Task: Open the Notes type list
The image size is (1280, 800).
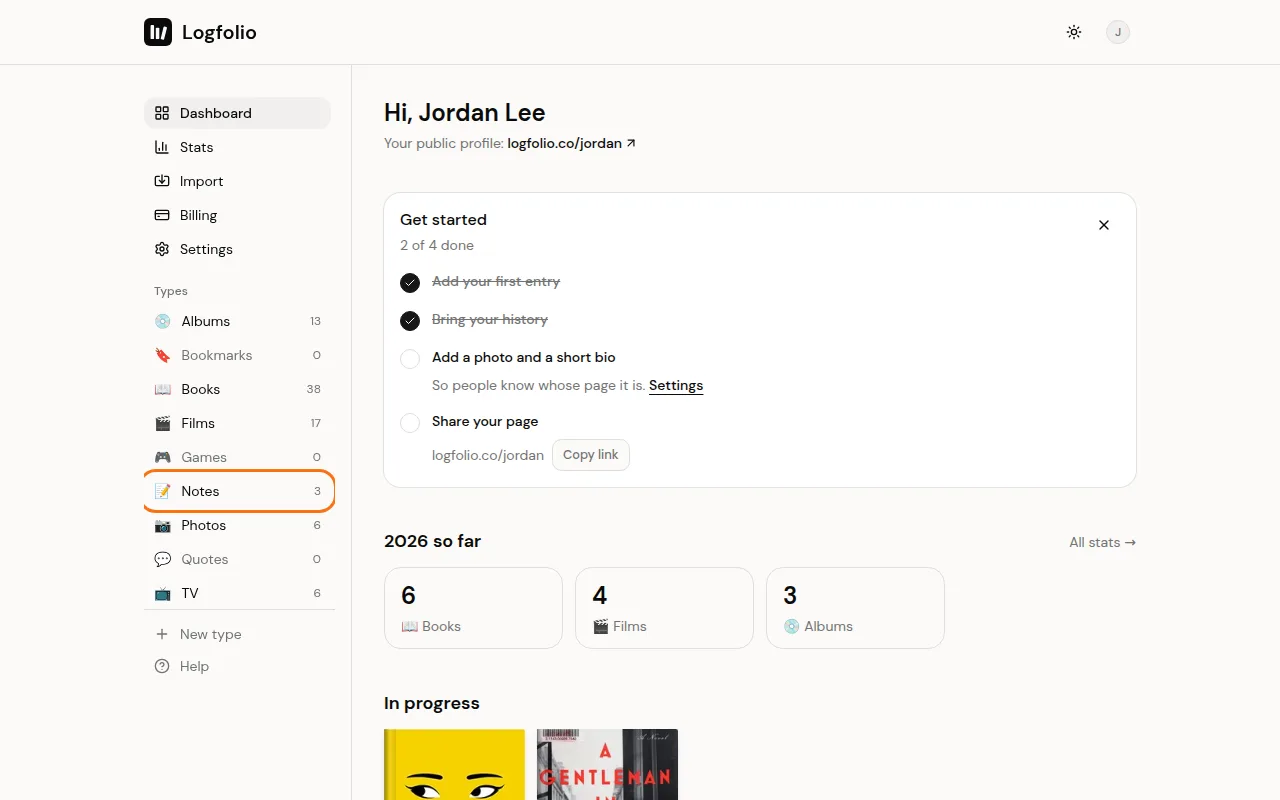Action: [237, 491]
